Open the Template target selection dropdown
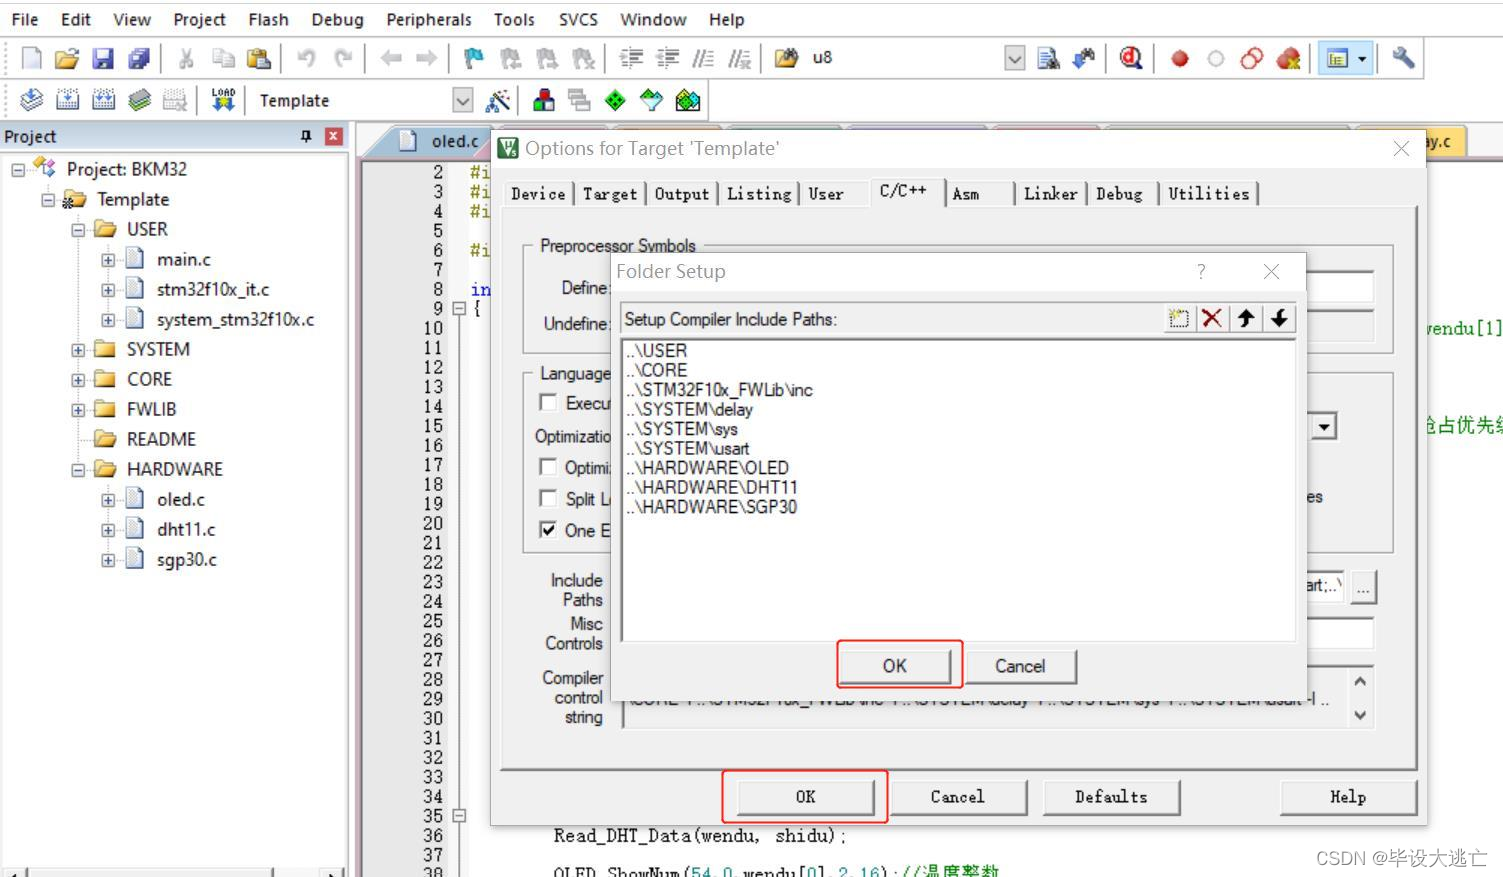This screenshot has width=1503, height=877. pyautogui.click(x=462, y=100)
